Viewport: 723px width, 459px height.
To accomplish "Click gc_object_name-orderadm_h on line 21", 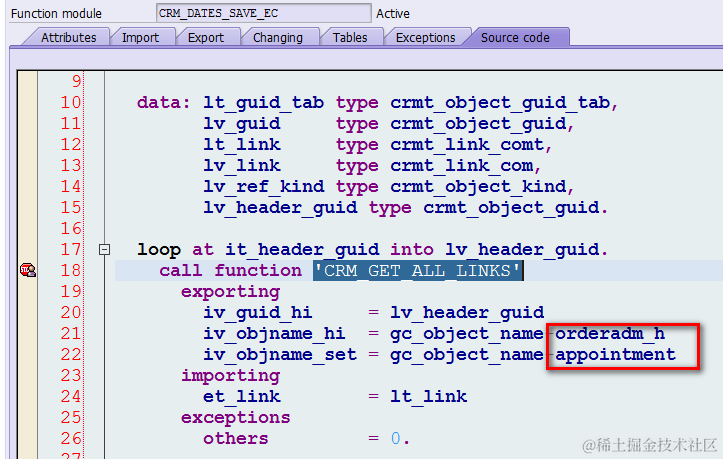I will [x=527, y=334].
